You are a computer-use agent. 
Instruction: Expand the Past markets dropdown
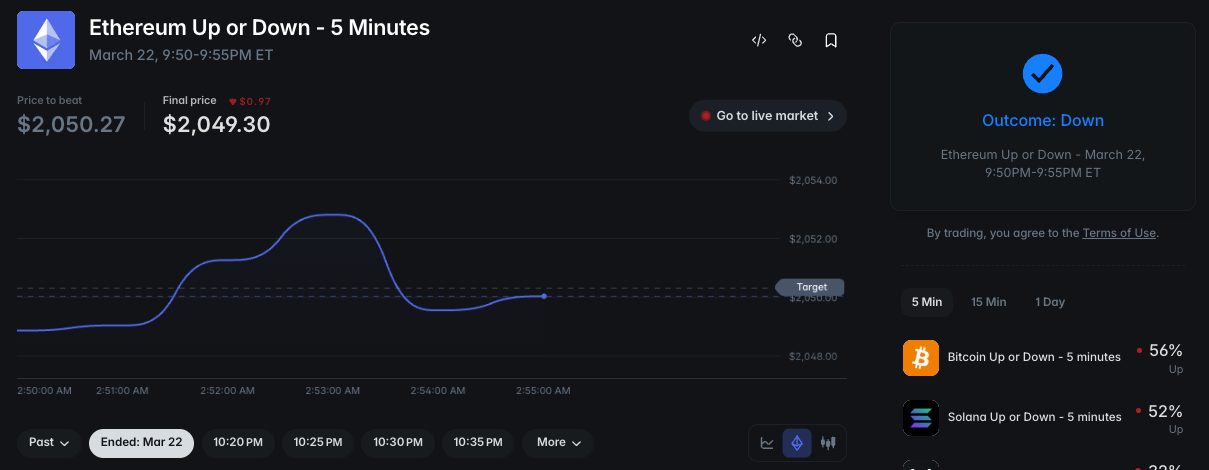(x=49, y=442)
